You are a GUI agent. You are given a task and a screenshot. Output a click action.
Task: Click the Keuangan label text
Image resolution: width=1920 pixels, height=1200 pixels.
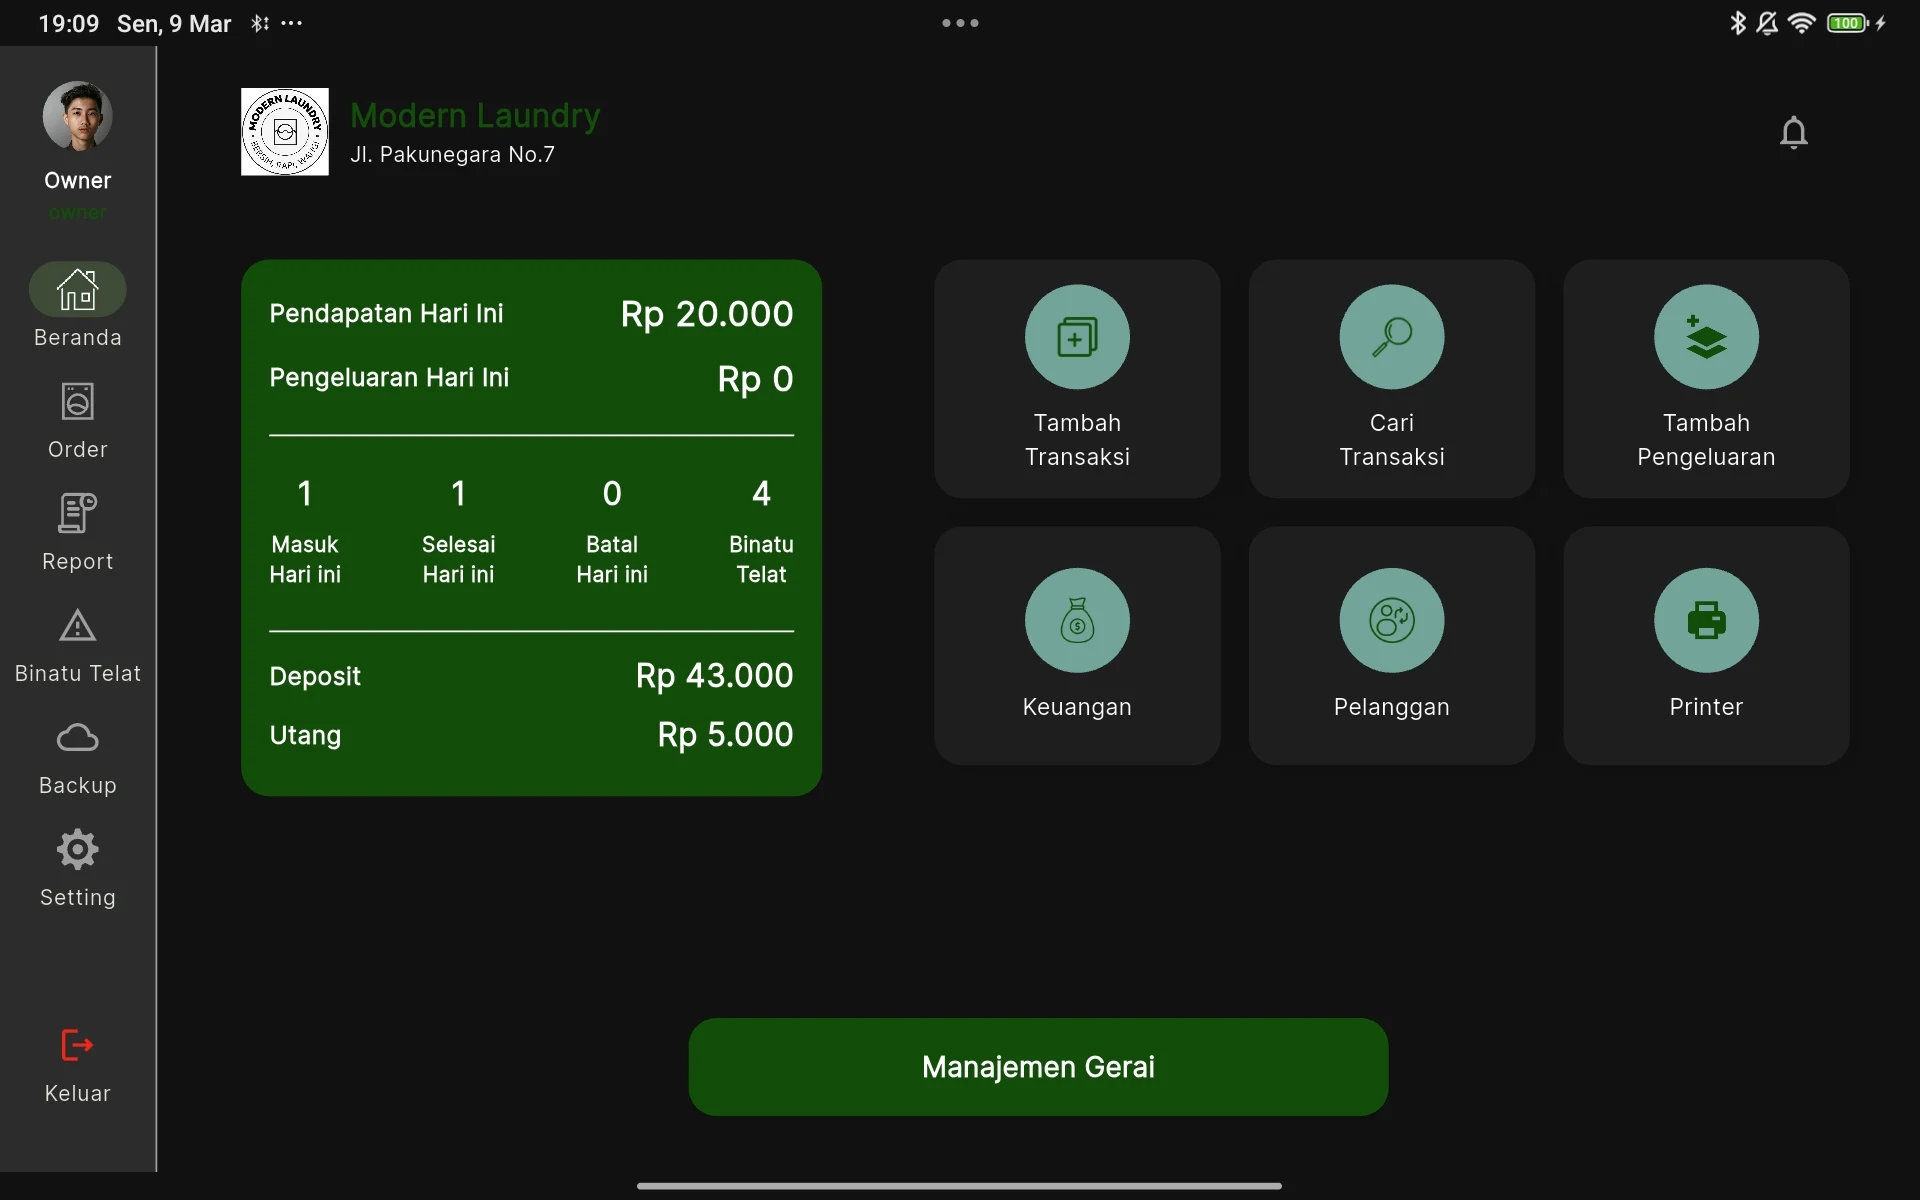point(1077,707)
